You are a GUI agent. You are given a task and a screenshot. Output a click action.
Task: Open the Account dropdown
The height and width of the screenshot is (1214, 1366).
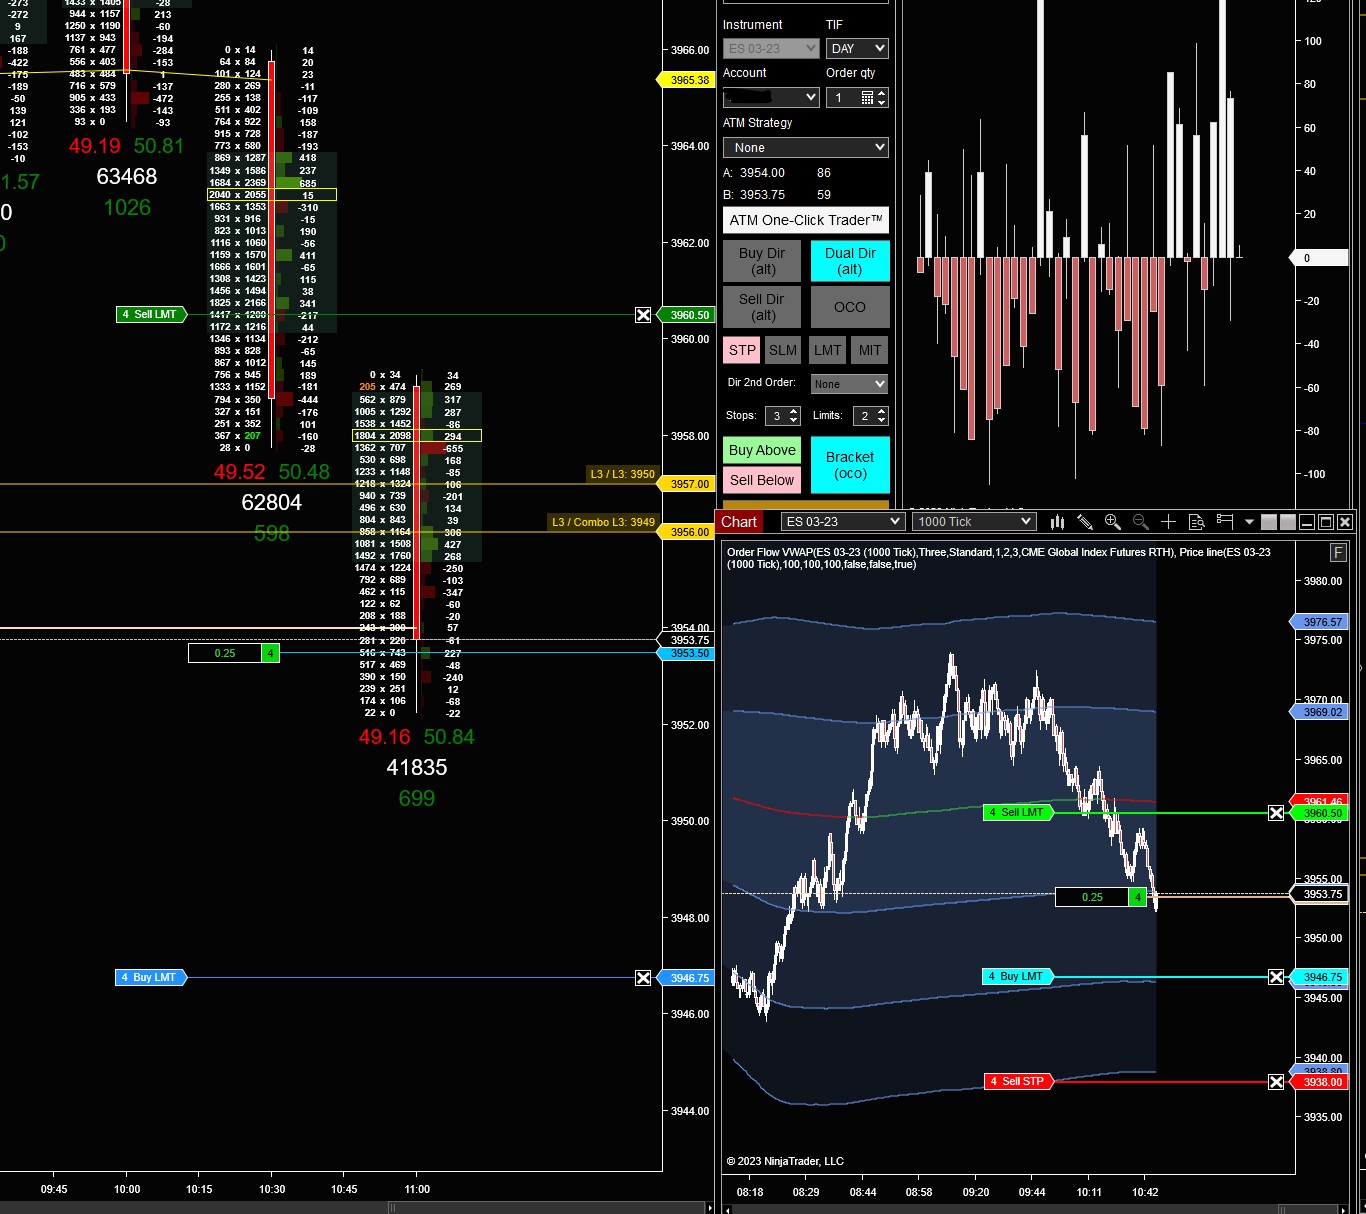pos(771,97)
